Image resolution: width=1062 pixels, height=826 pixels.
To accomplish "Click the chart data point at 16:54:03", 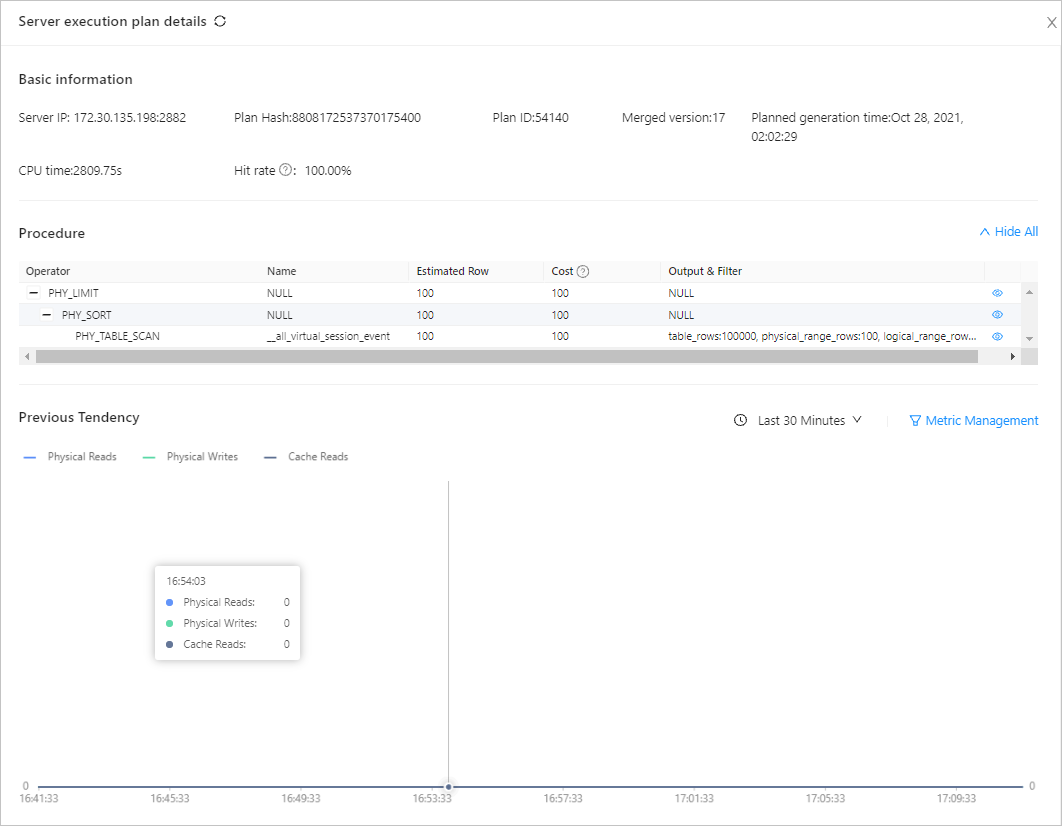I will coord(448,787).
